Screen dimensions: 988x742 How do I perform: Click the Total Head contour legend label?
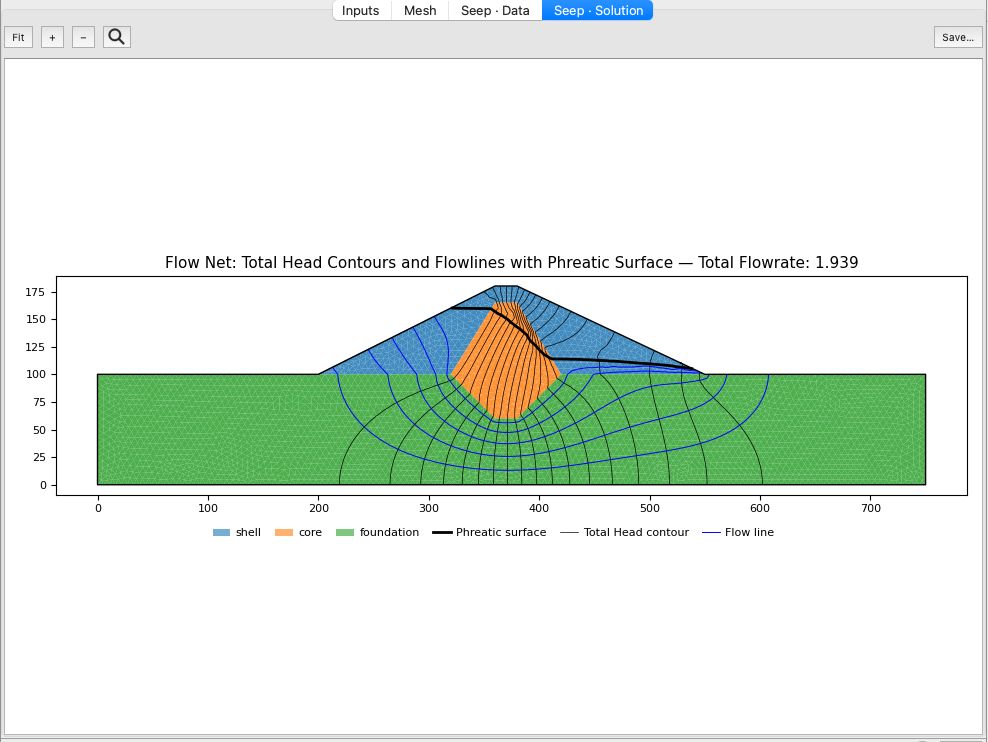coord(636,532)
